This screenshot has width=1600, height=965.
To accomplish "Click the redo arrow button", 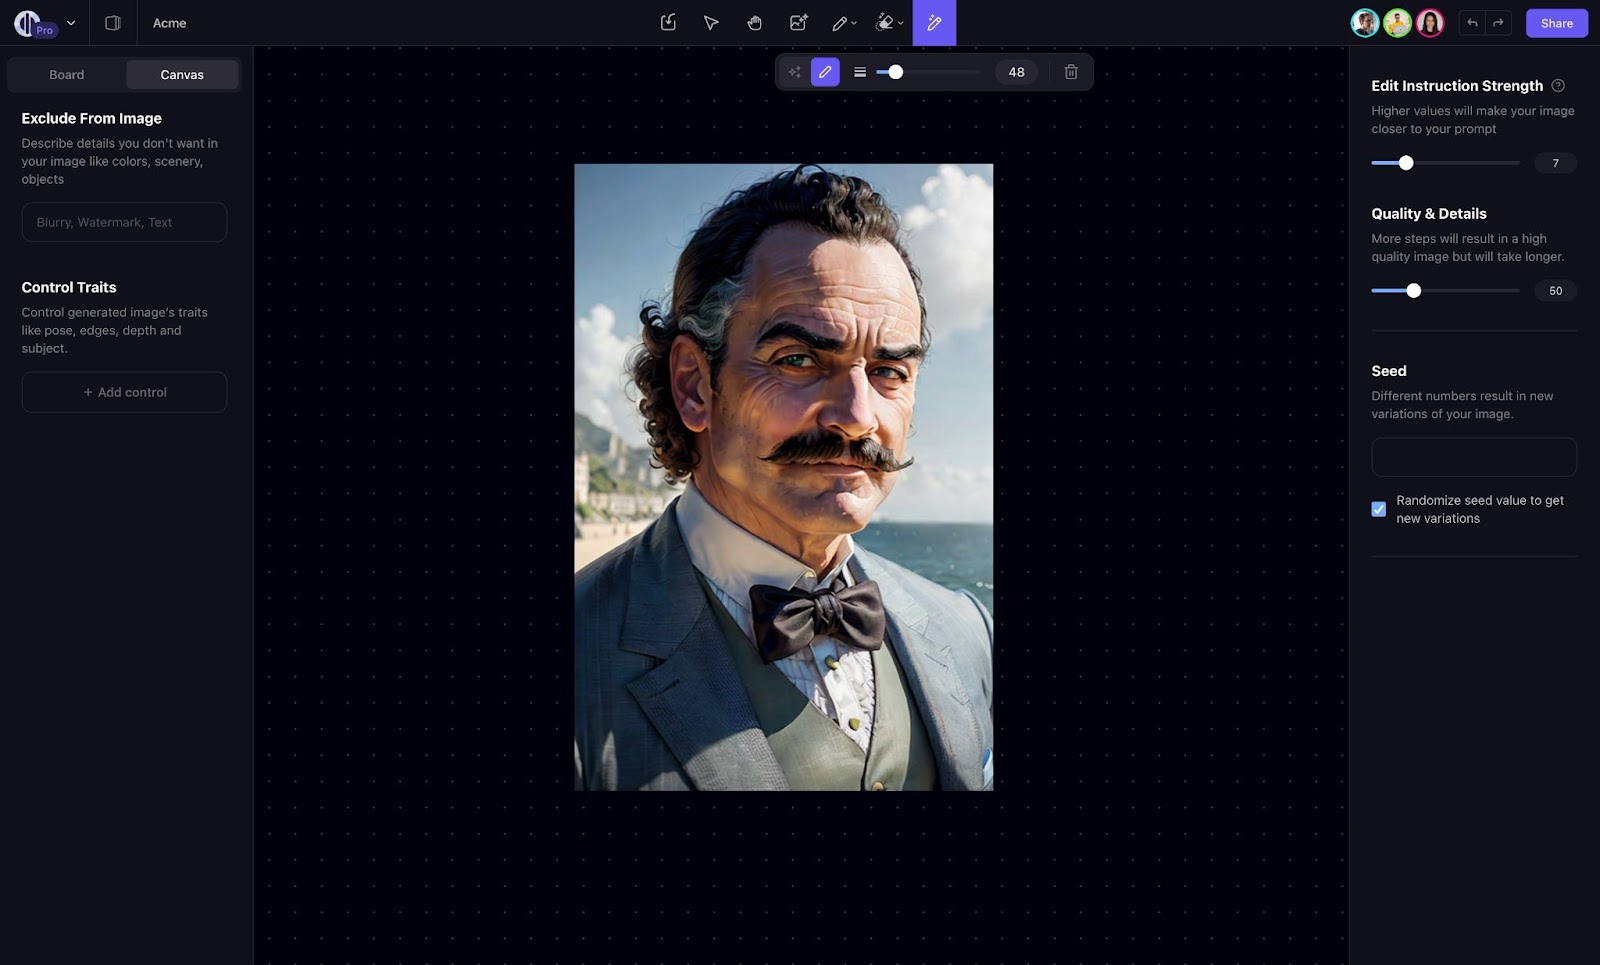I will click(x=1498, y=23).
